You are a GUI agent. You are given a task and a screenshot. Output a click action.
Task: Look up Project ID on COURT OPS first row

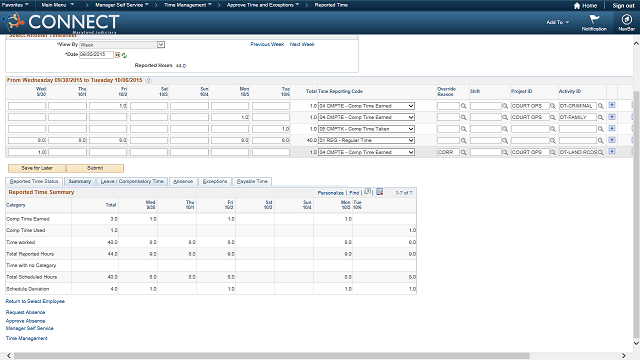tap(553, 106)
